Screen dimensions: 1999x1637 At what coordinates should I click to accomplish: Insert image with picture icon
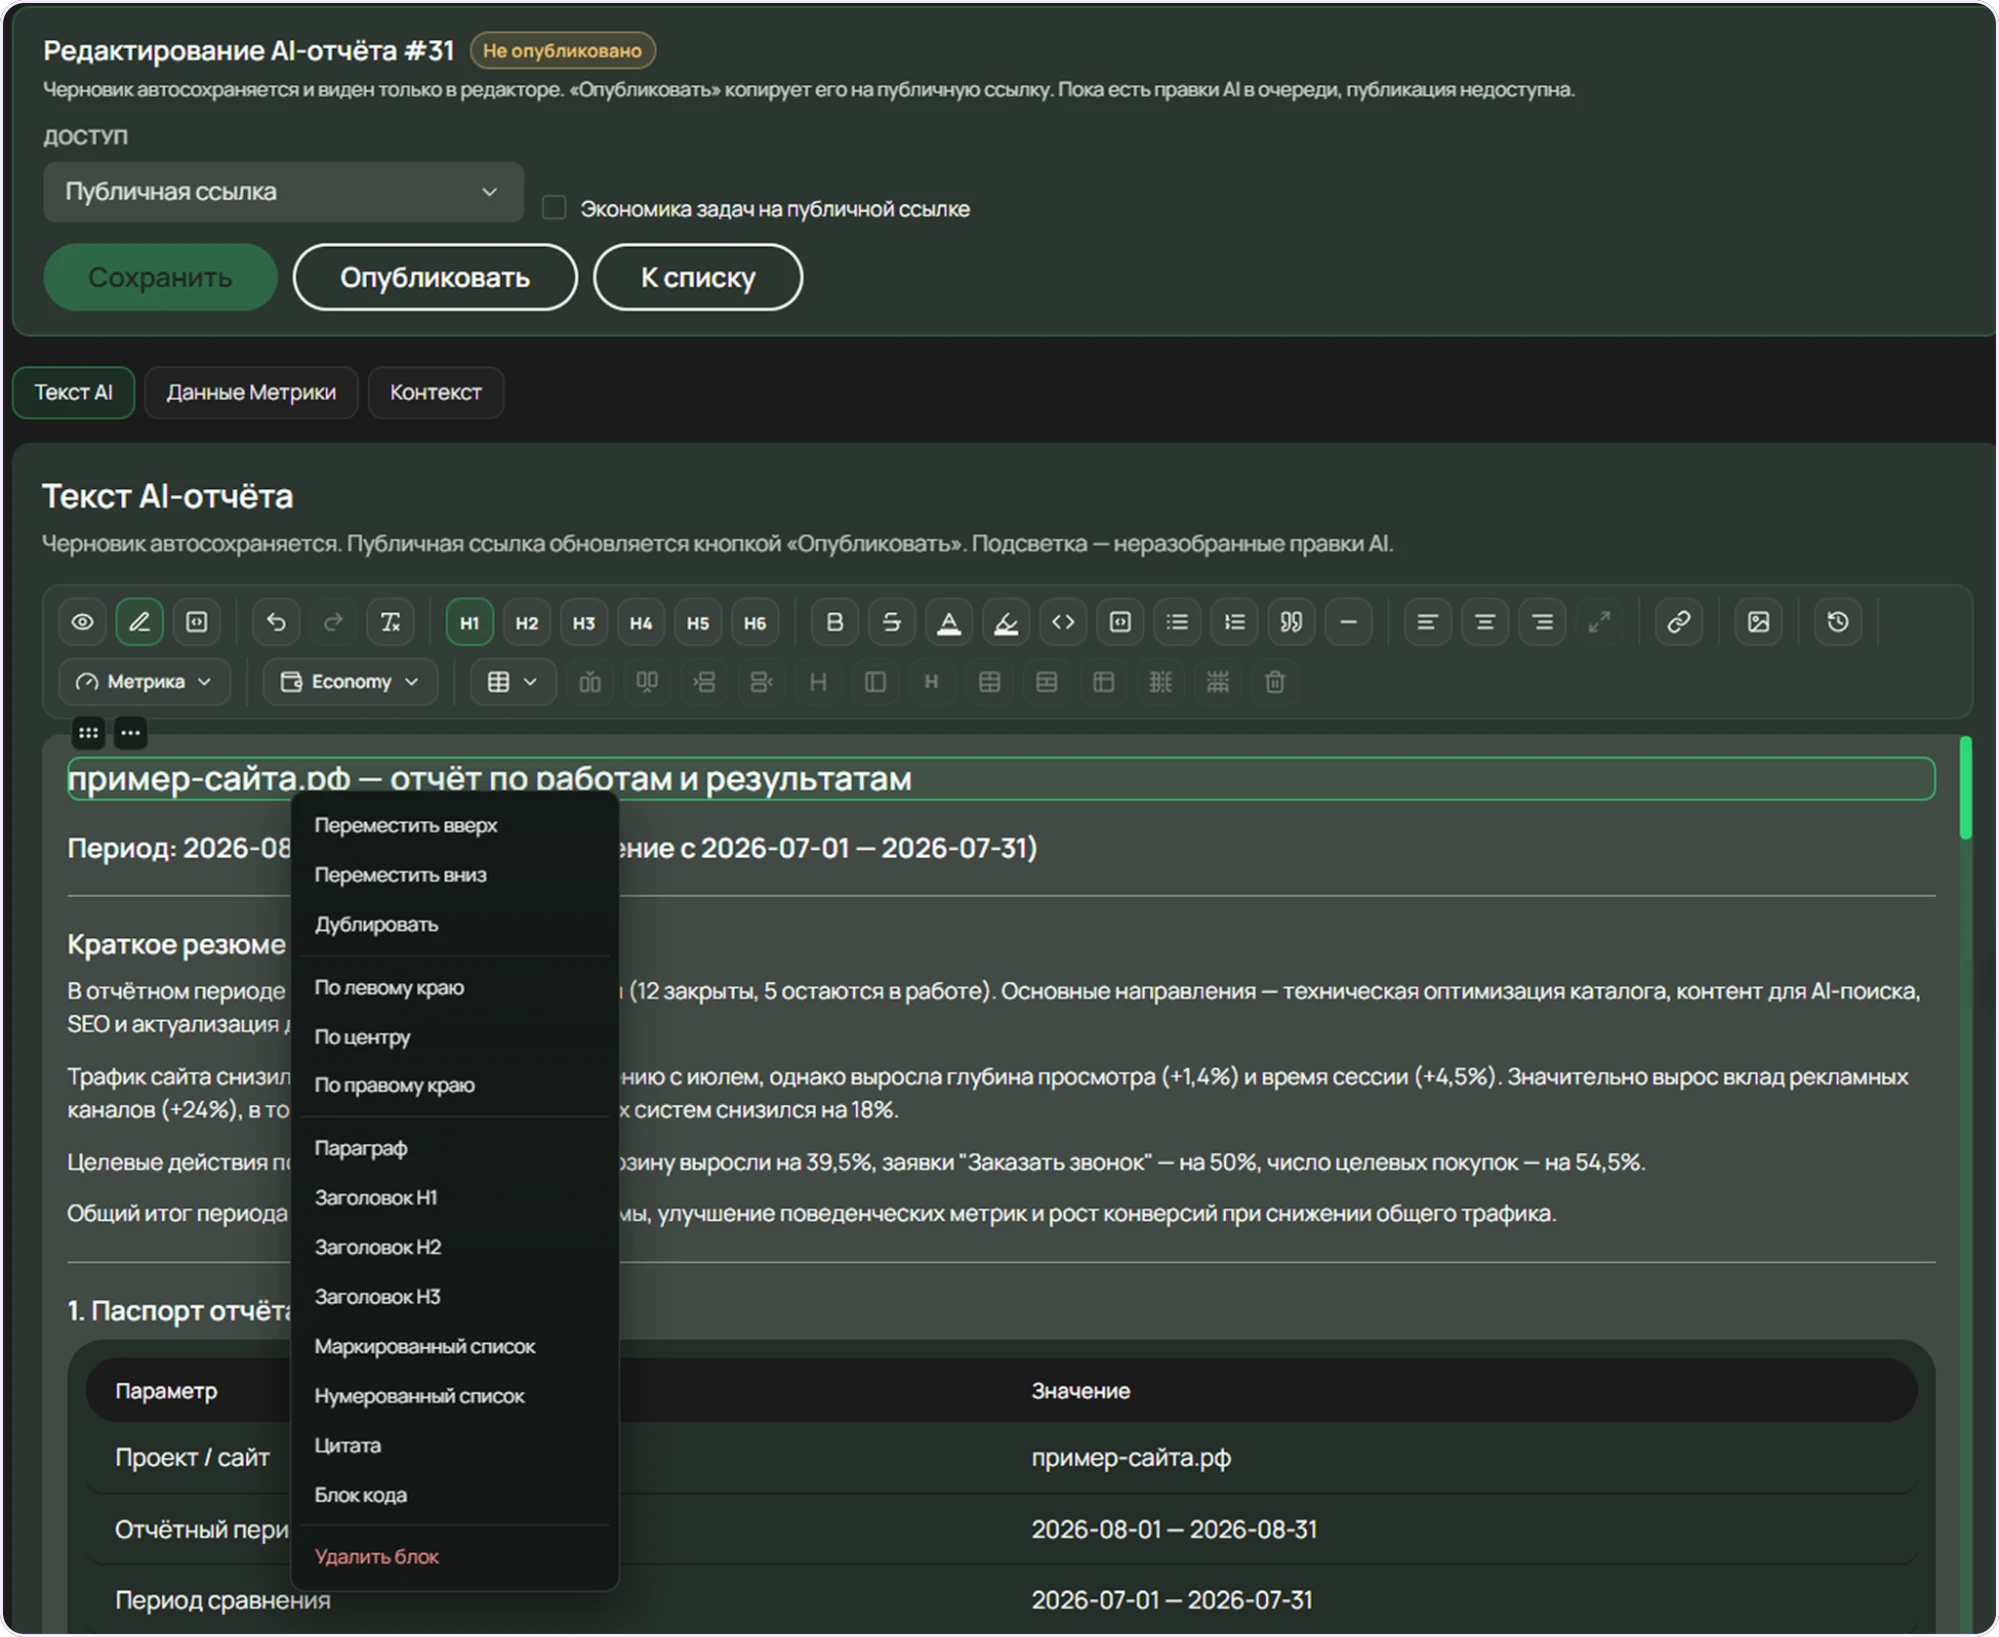1758,622
